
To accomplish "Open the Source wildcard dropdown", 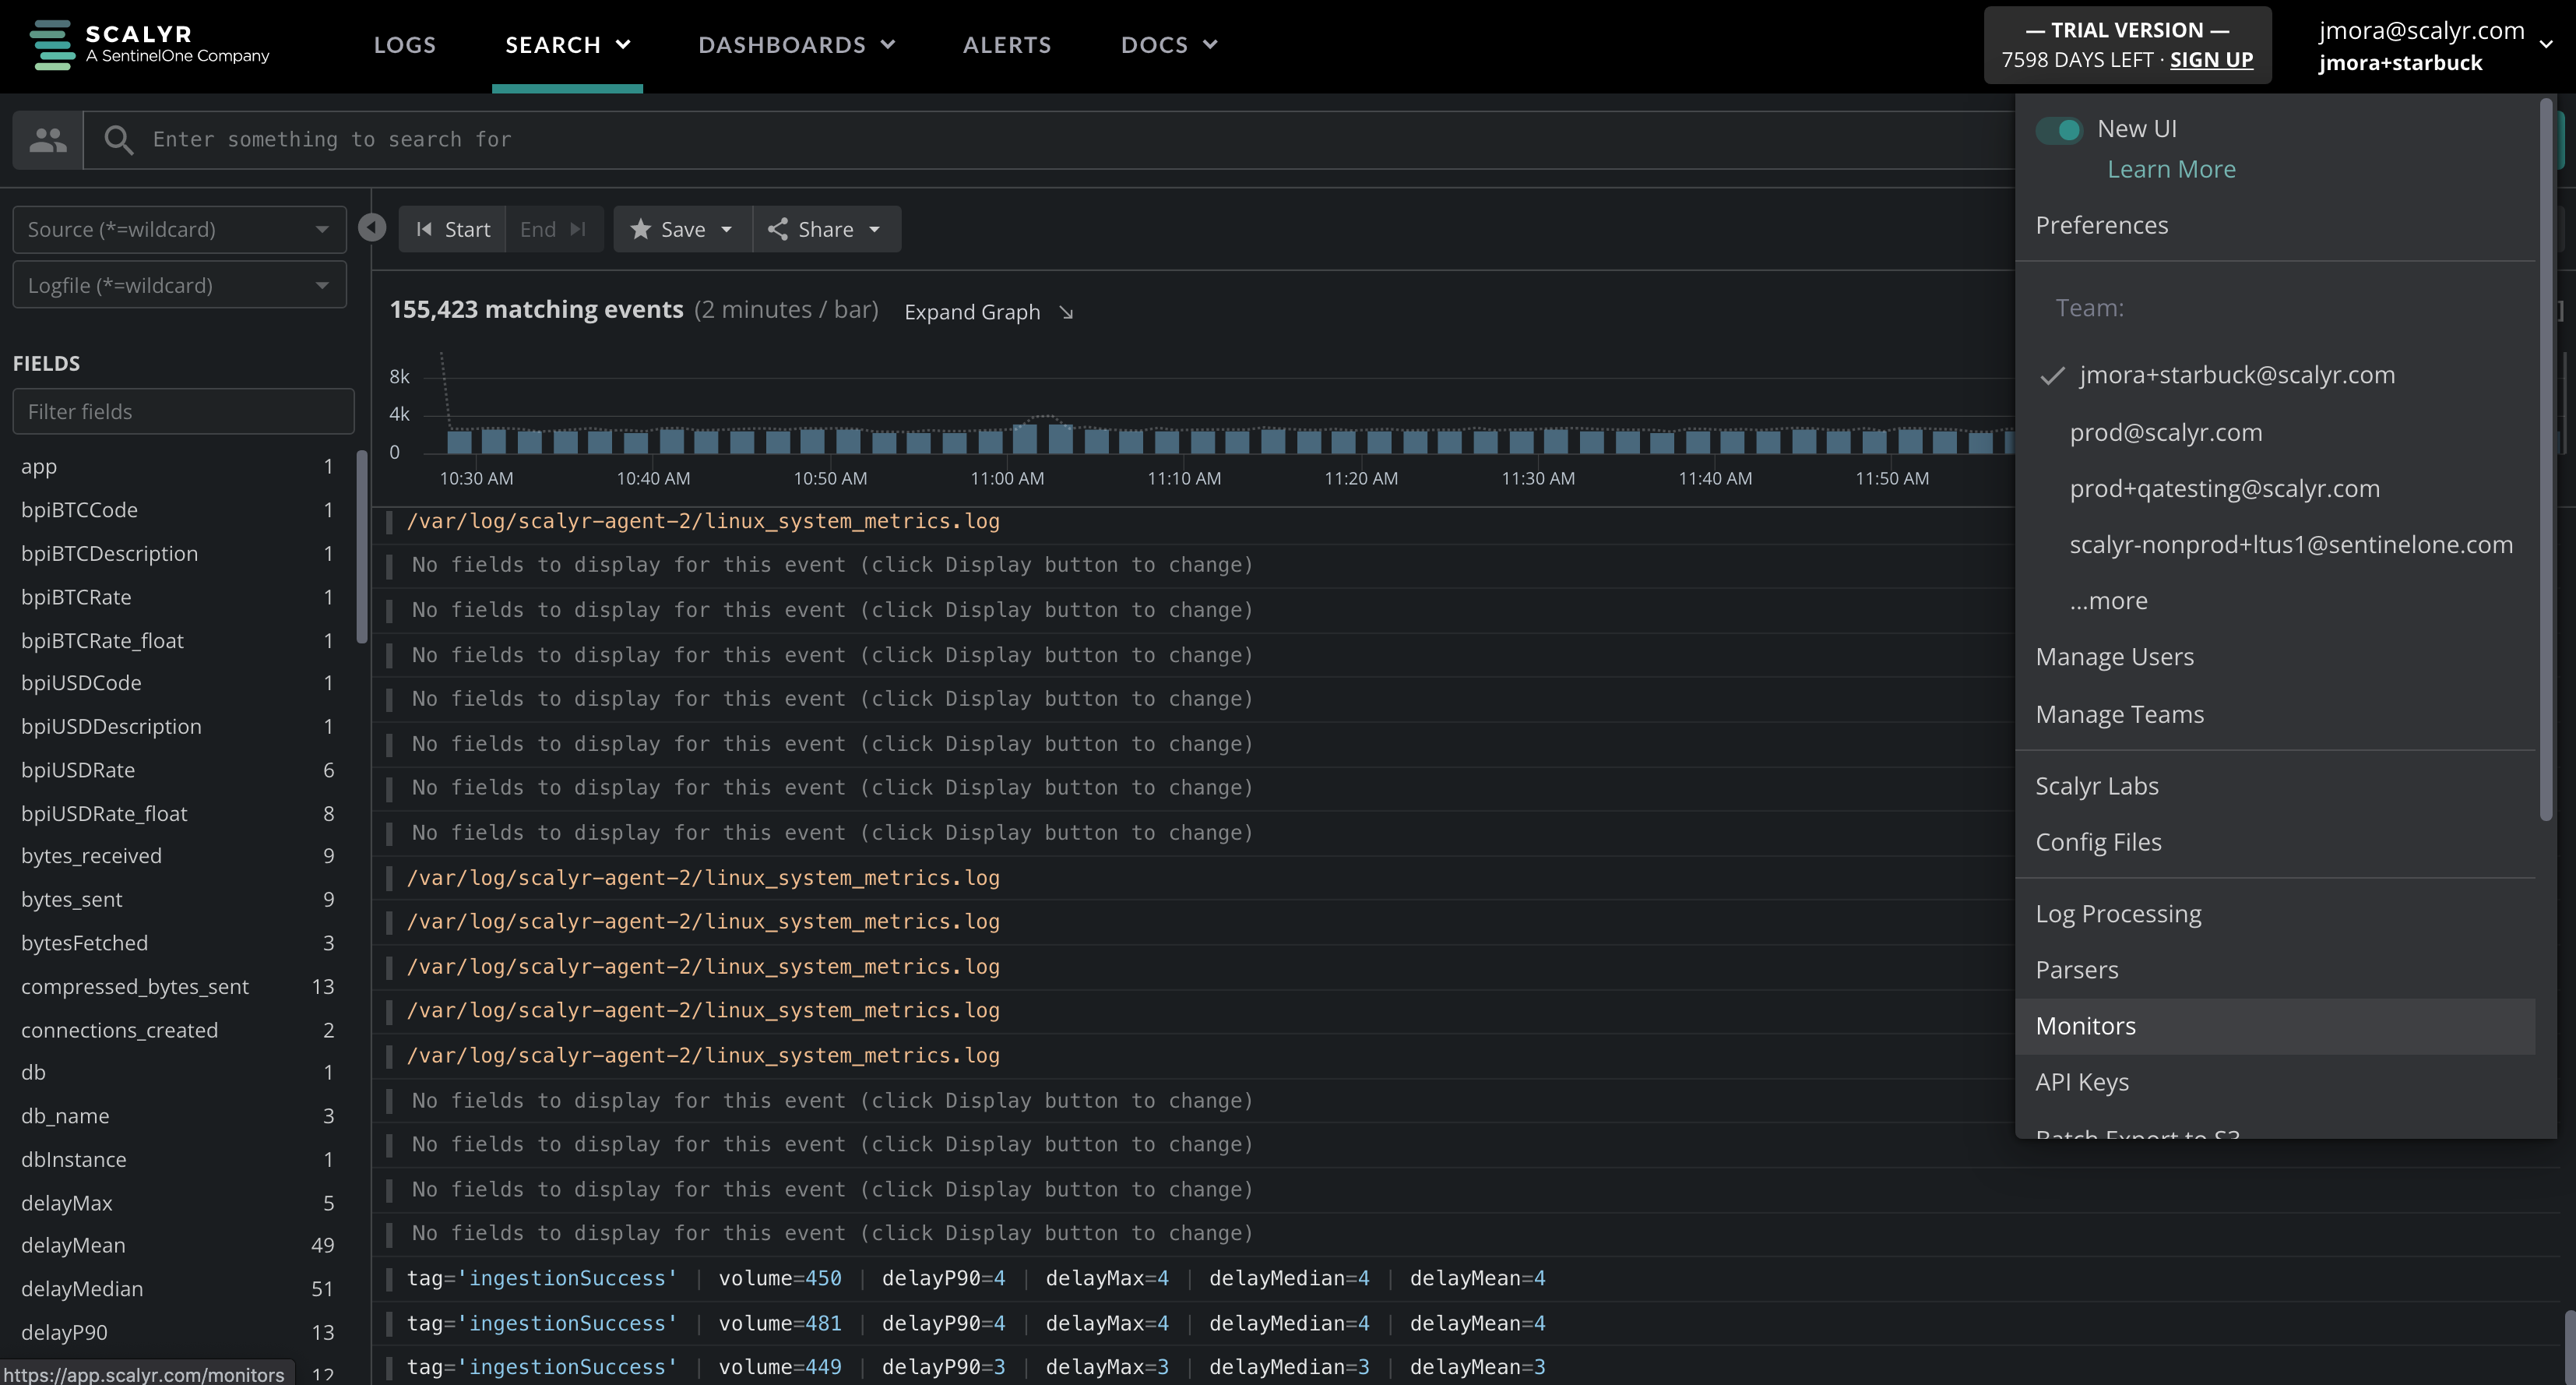I will [179, 229].
